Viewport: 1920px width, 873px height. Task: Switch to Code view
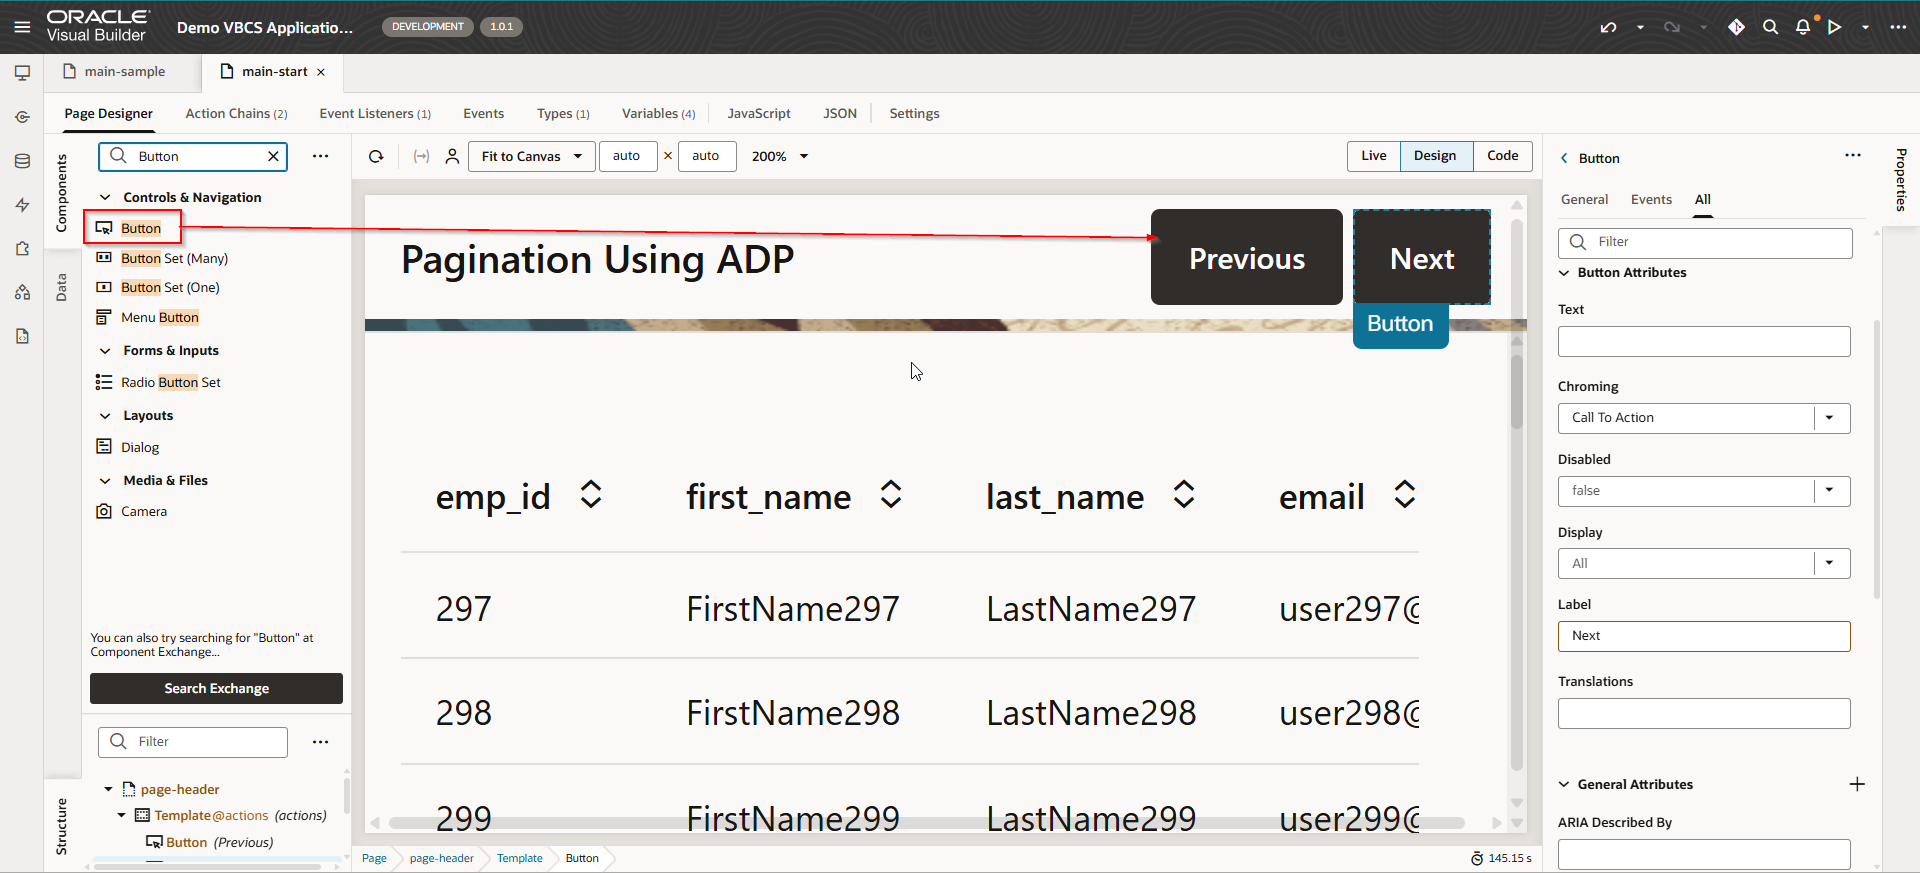tap(1502, 156)
